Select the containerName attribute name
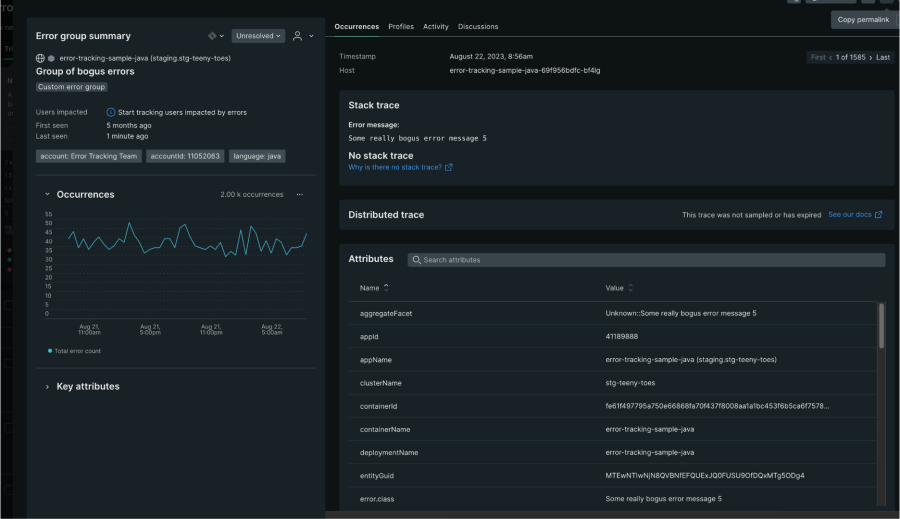 [x=385, y=429]
